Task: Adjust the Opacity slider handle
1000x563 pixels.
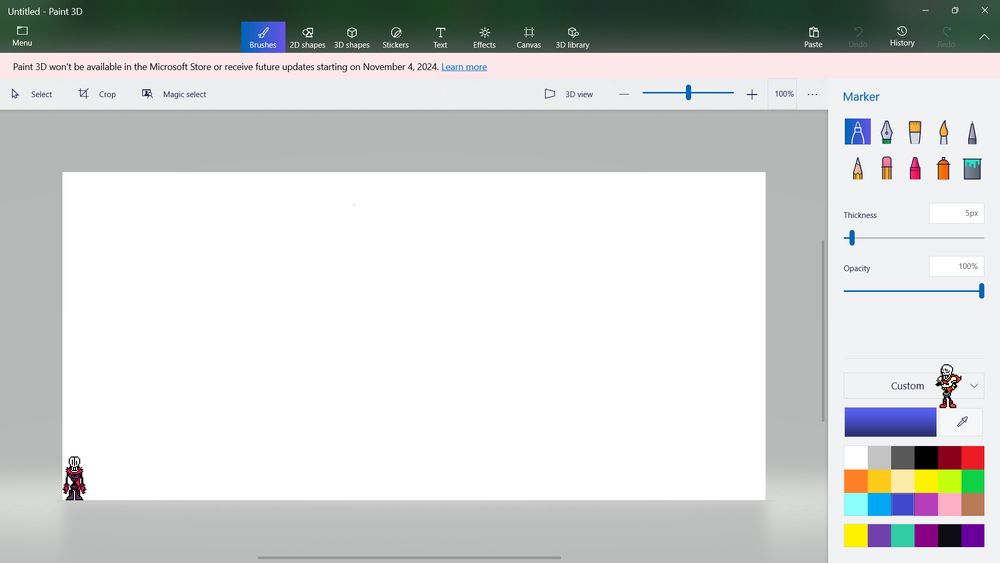Action: [982, 291]
